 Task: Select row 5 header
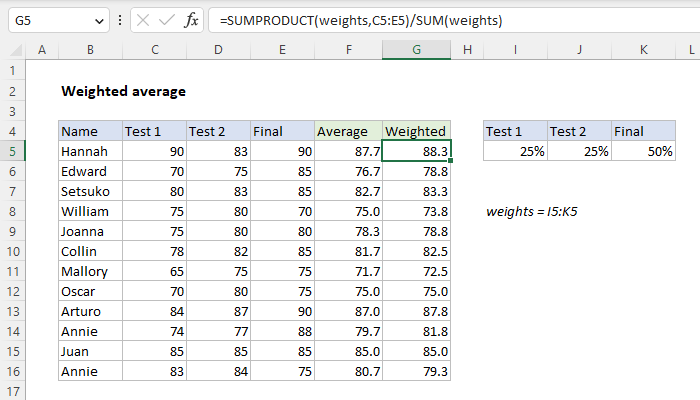[12, 151]
